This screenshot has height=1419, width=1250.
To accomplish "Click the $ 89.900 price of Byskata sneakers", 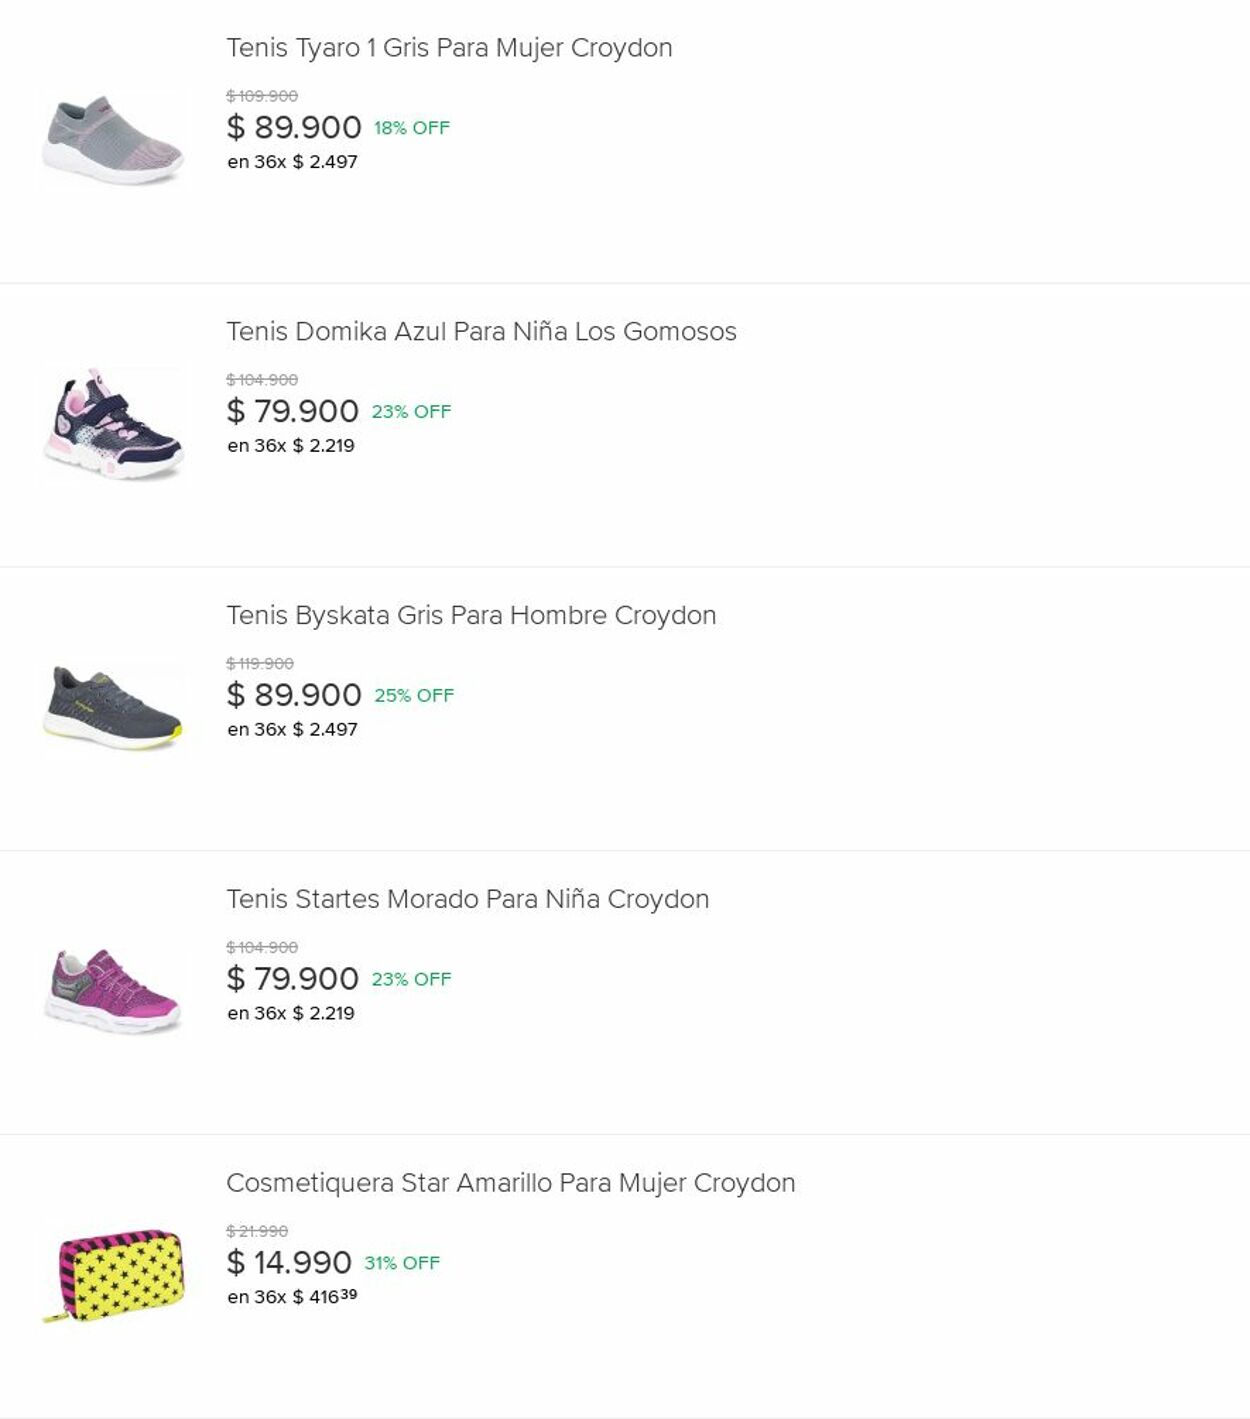I will coord(294,695).
